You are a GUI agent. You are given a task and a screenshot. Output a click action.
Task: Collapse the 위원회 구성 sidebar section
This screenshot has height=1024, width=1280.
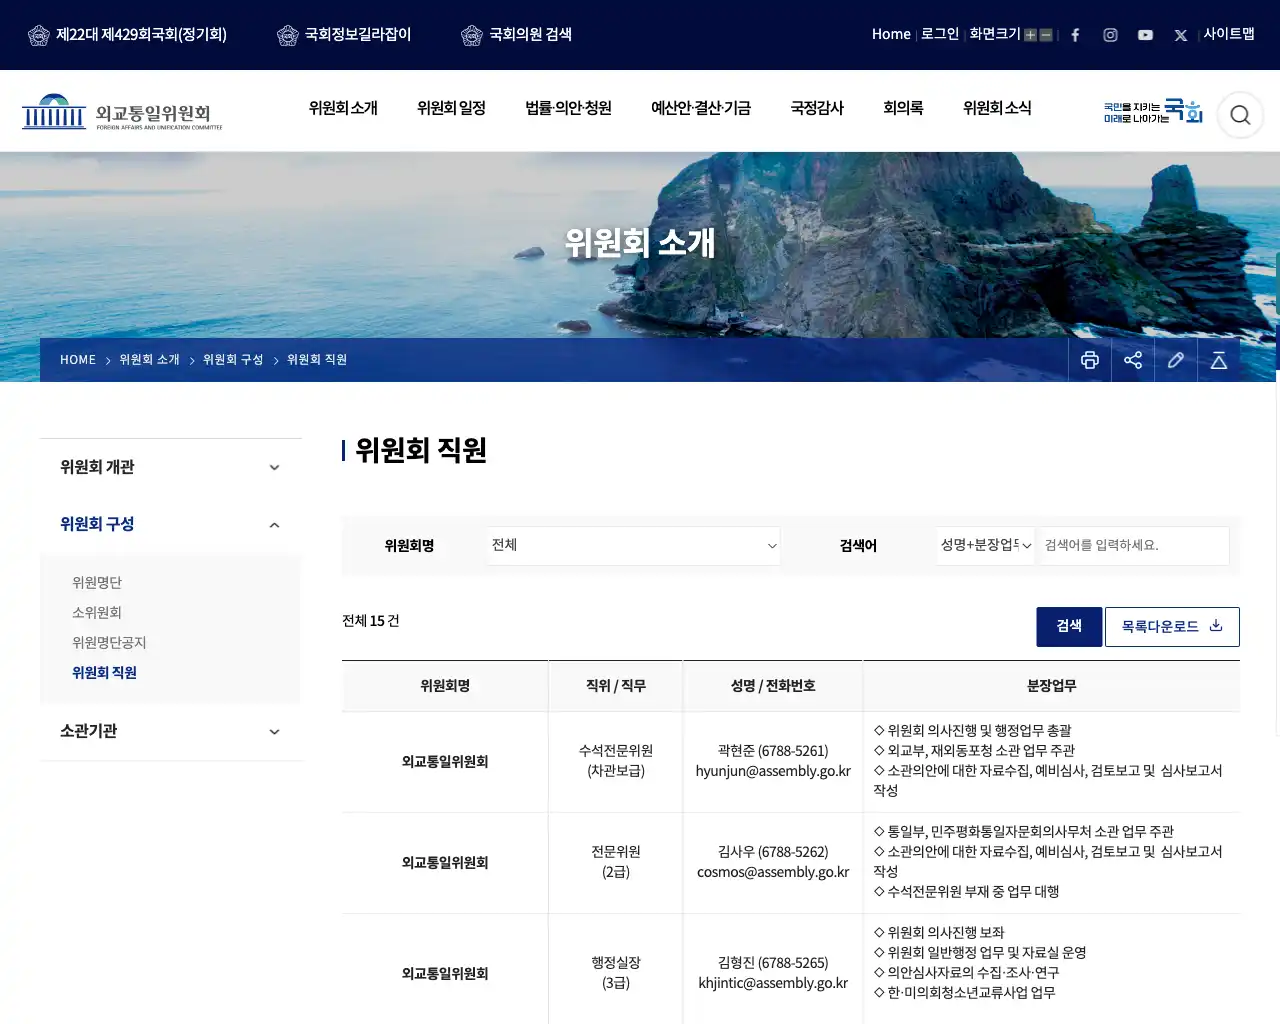(171, 524)
